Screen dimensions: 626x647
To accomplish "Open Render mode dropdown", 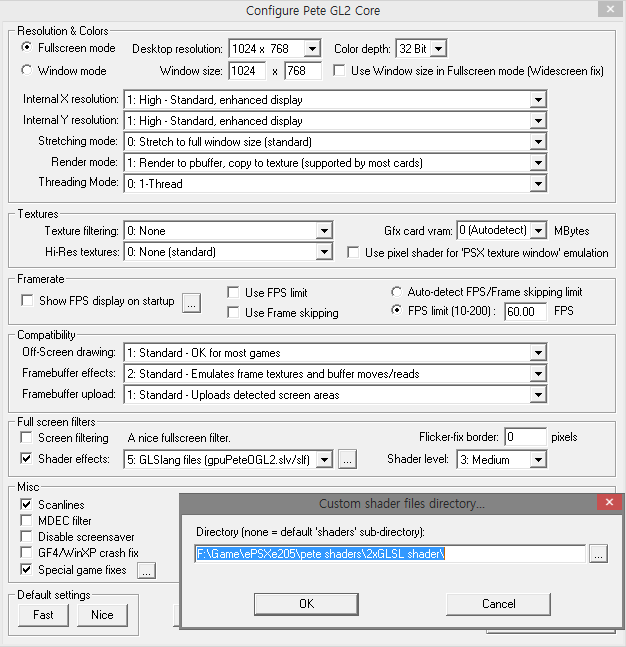I will point(538,163).
